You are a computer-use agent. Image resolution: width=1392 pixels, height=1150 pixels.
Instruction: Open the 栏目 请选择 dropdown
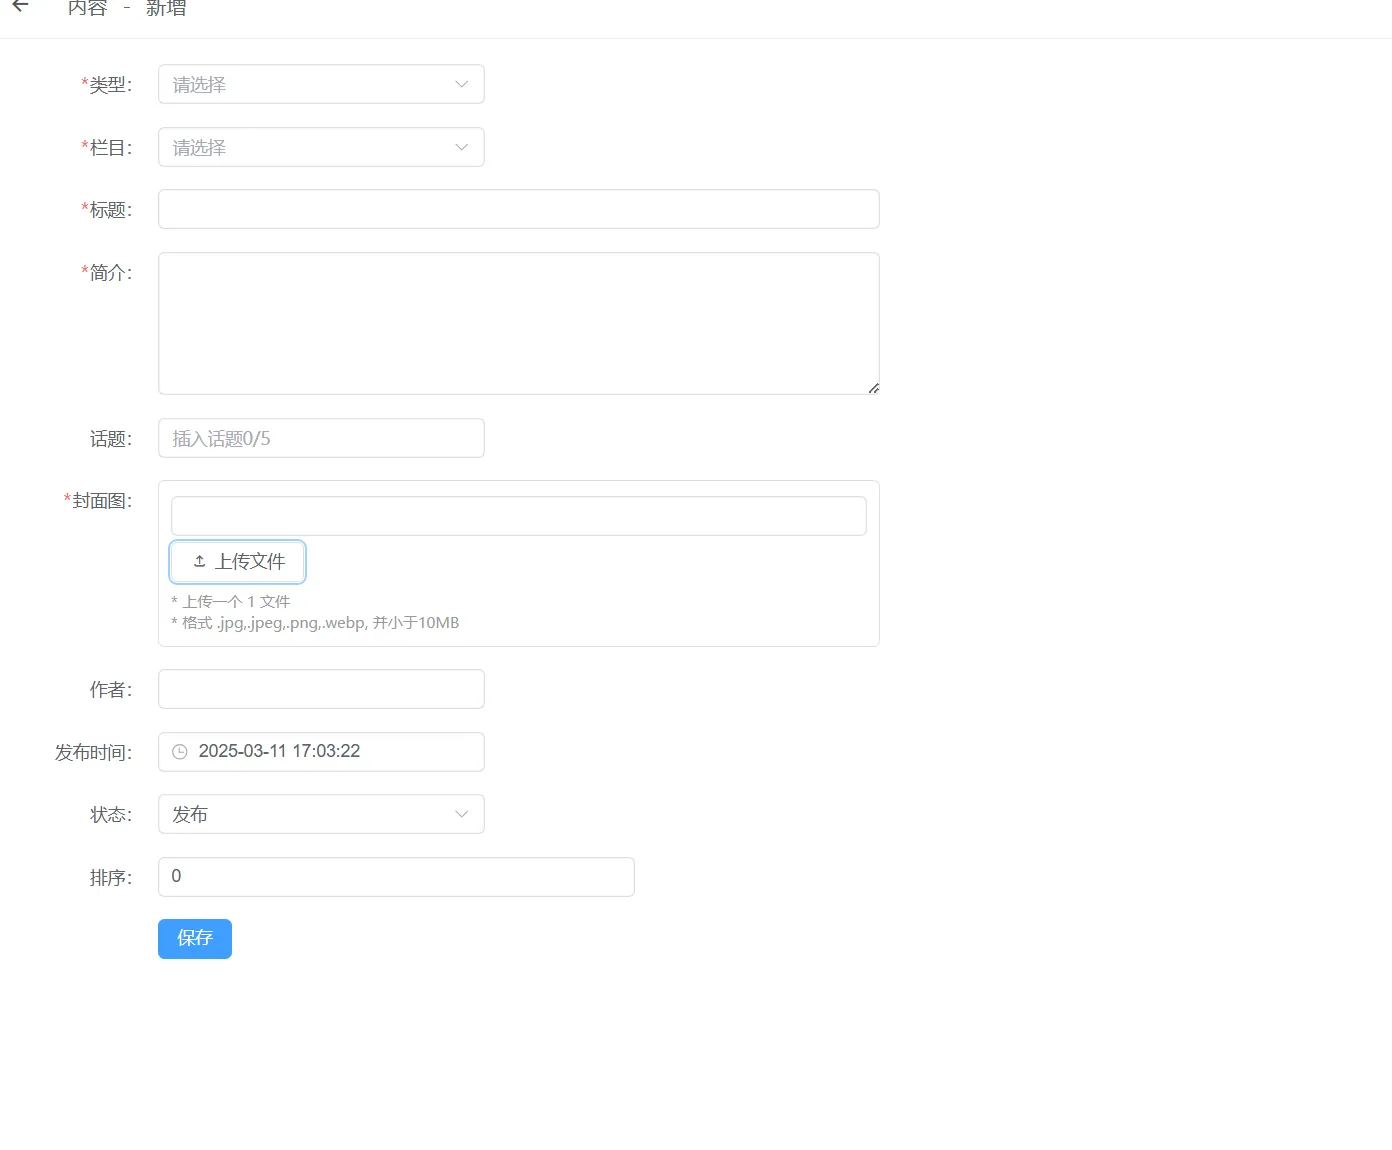pyautogui.click(x=310, y=148)
